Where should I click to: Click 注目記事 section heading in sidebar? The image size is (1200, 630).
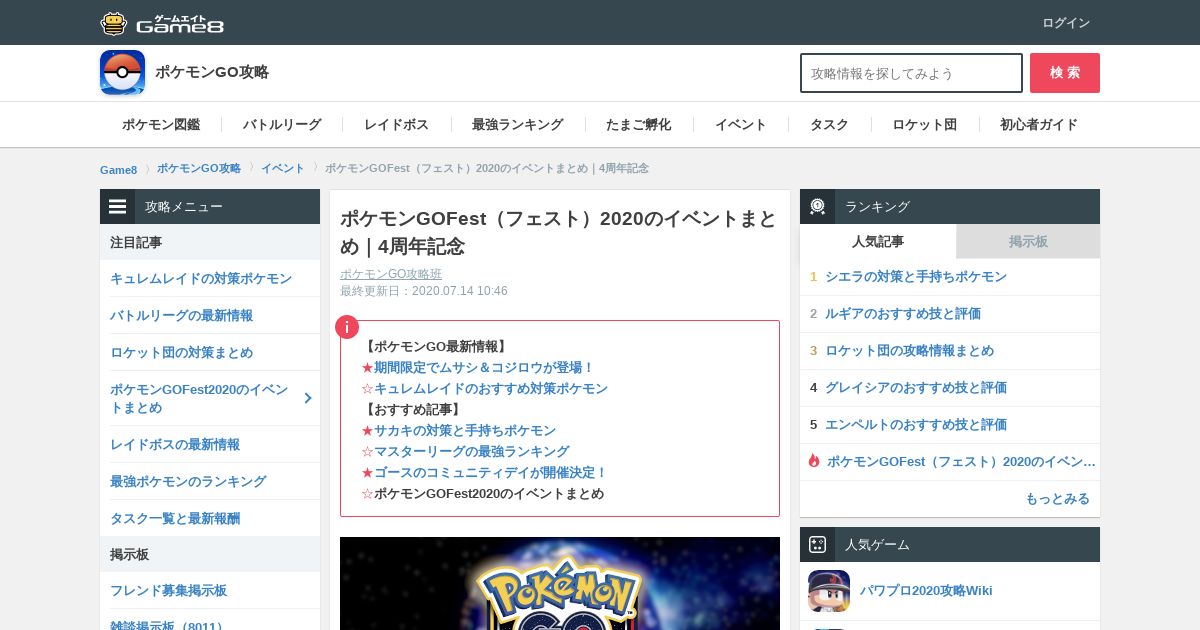(136, 242)
